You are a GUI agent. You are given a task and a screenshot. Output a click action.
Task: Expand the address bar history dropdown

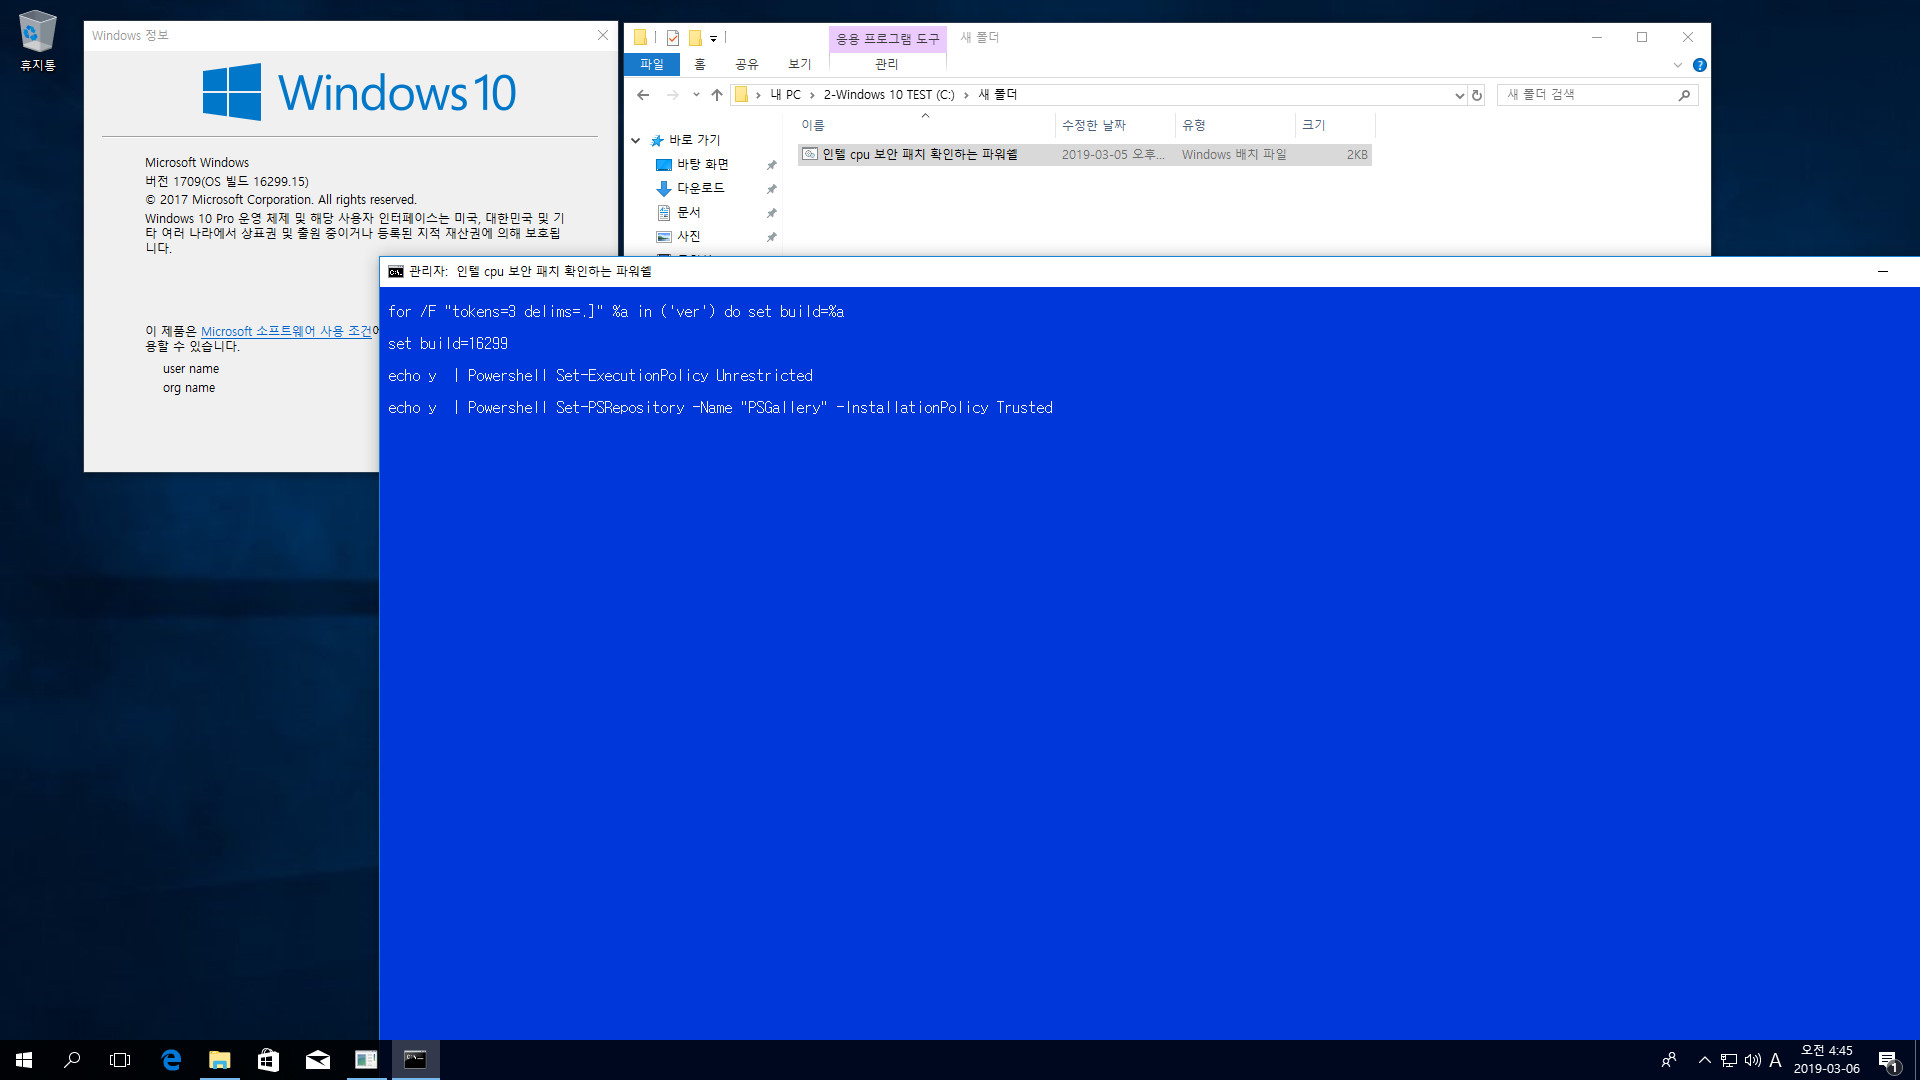pos(1459,95)
